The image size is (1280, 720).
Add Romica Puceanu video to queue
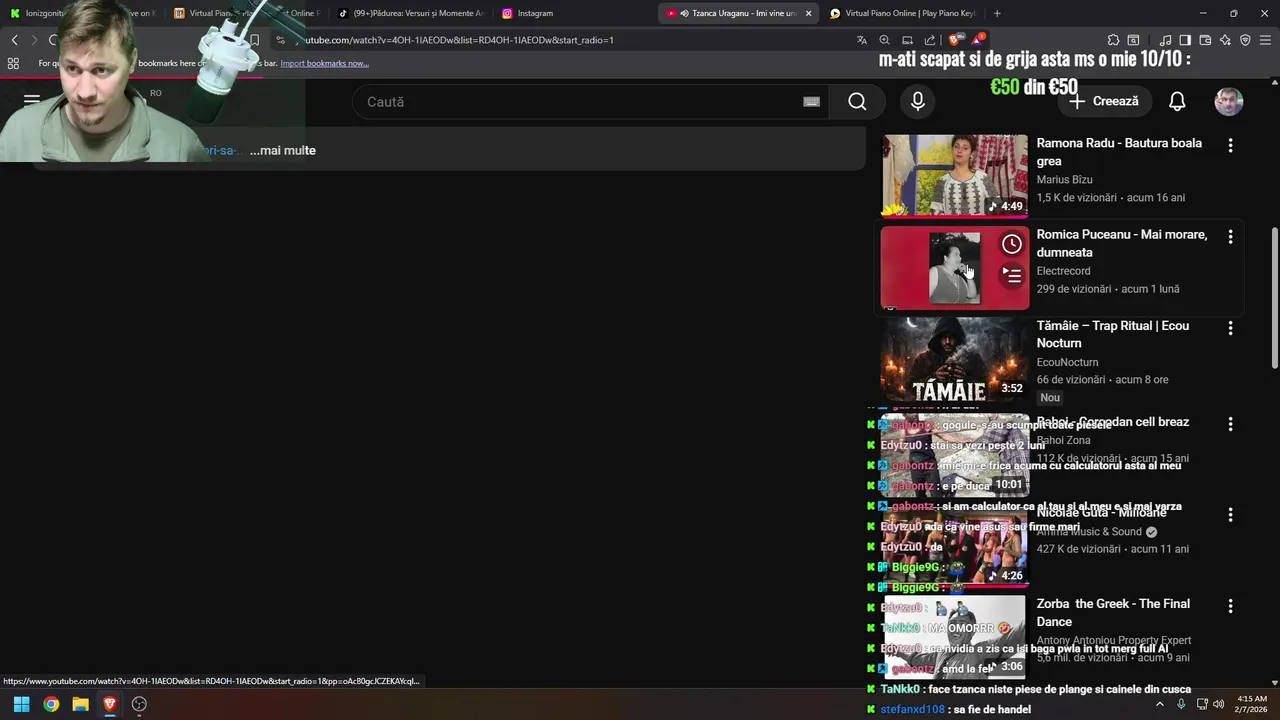pos(1012,276)
